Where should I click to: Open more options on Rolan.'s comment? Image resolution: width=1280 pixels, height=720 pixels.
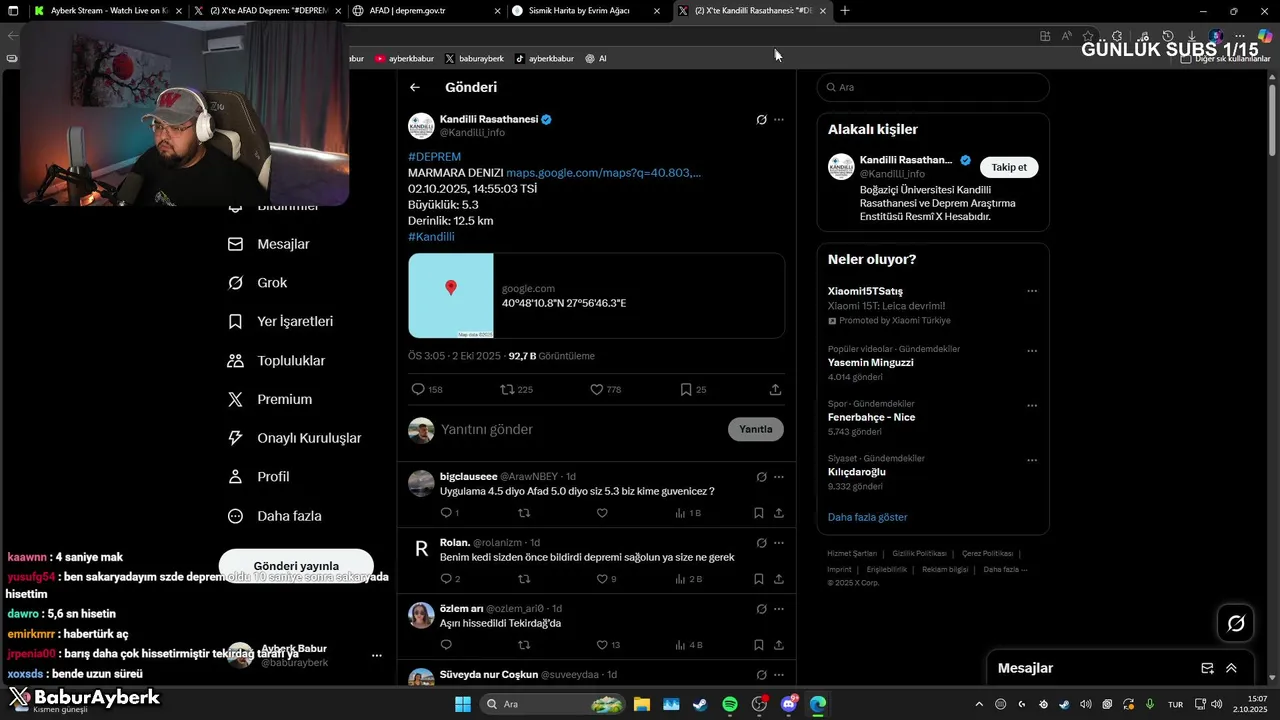tap(779, 543)
